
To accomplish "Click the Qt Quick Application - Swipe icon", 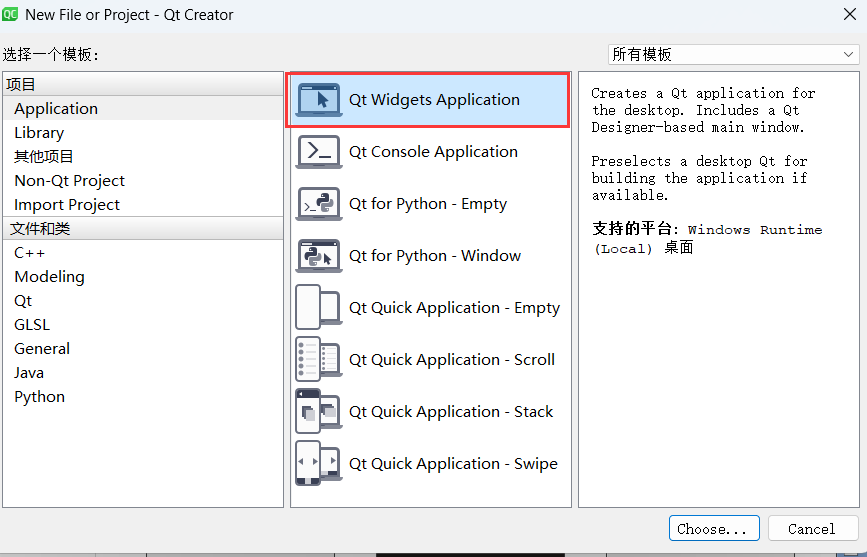I will tap(318, 464).
